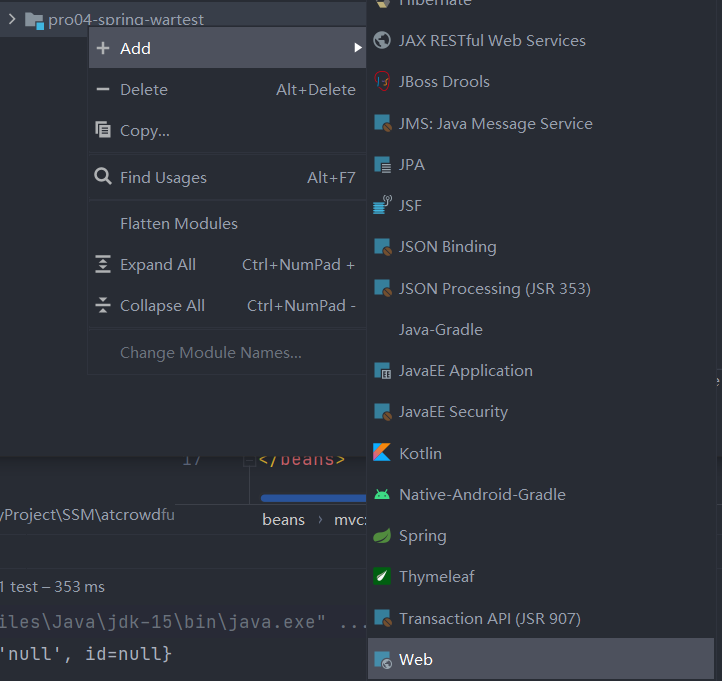Click the JavaEE Security icon

tap(383, 412)
